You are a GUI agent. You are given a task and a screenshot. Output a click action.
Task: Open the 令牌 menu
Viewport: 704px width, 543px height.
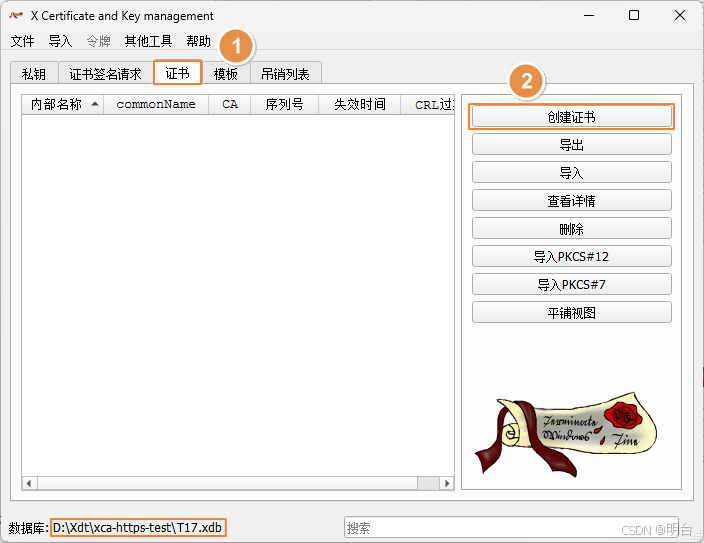(x=98, y=41)
